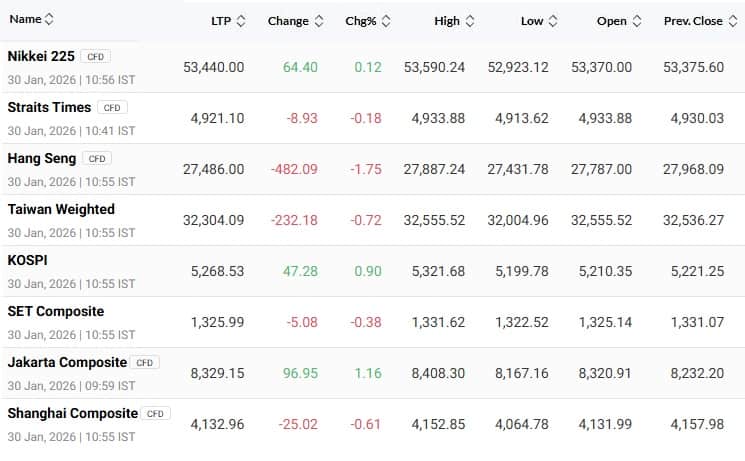Select SET Composite change value -5.08
The height and width of the screenshot is (461, 745).
coord(302,322)
